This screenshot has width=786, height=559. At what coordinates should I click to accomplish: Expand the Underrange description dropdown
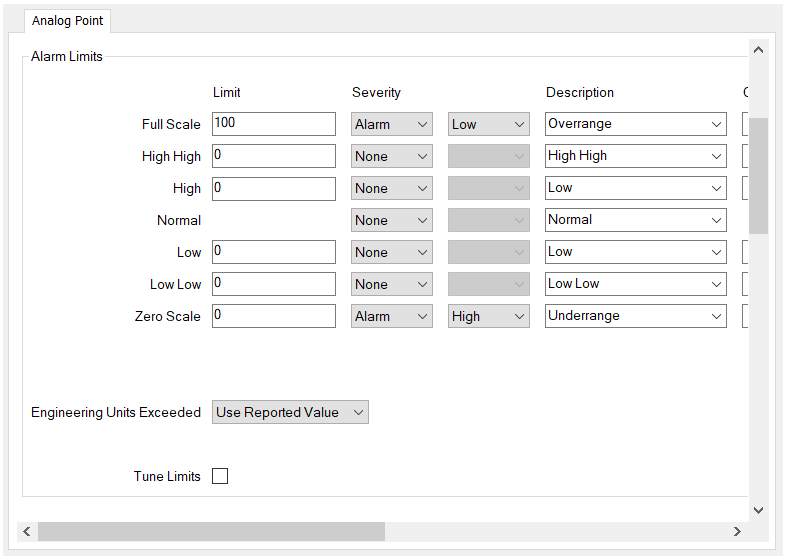click(636, 316)
